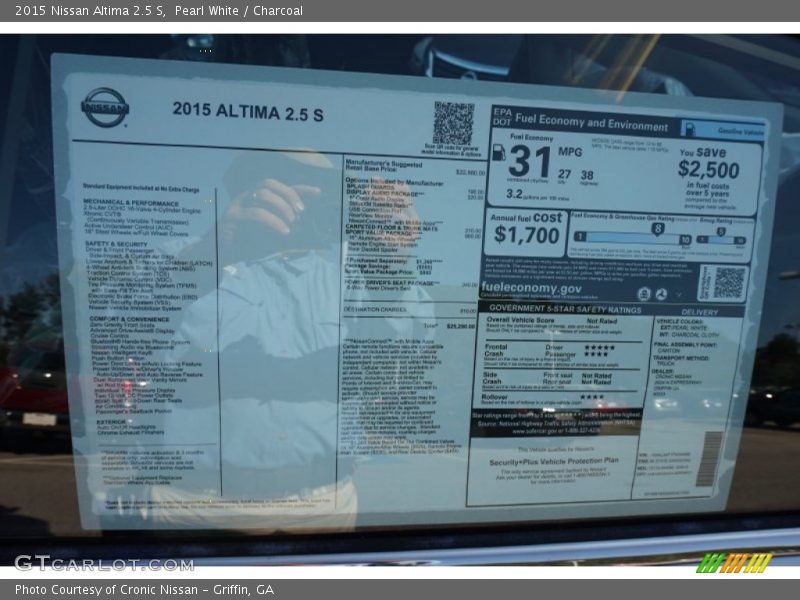Click 'Photo Courtesy of Cronic Nissan' caption

pyautogui.click(x=106, y=590)
